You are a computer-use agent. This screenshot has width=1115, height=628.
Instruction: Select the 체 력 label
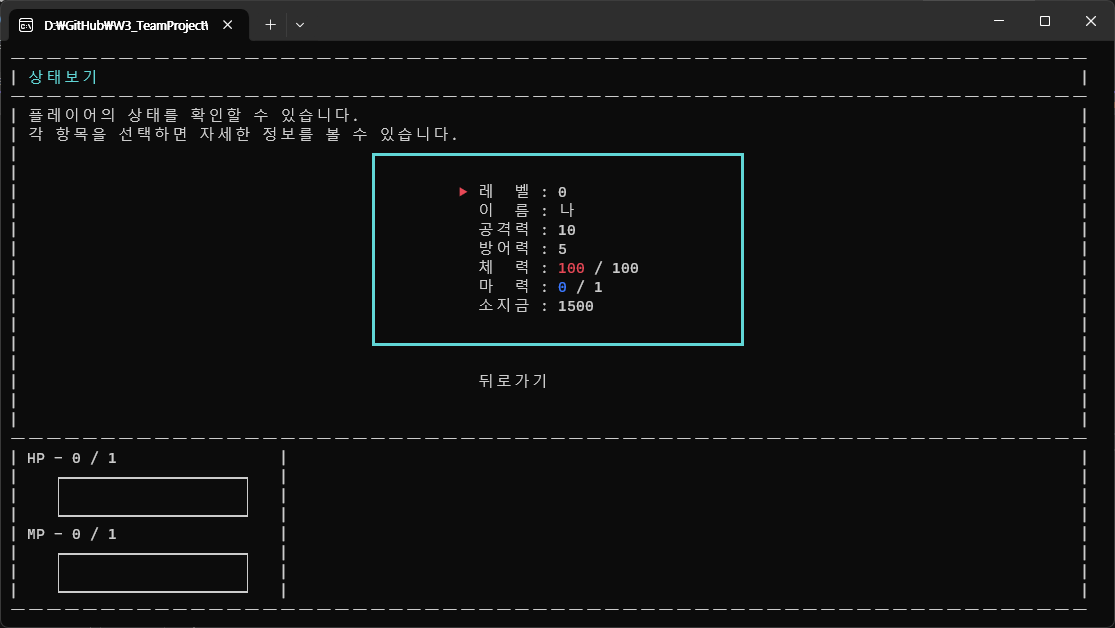(x=504, y=267)
